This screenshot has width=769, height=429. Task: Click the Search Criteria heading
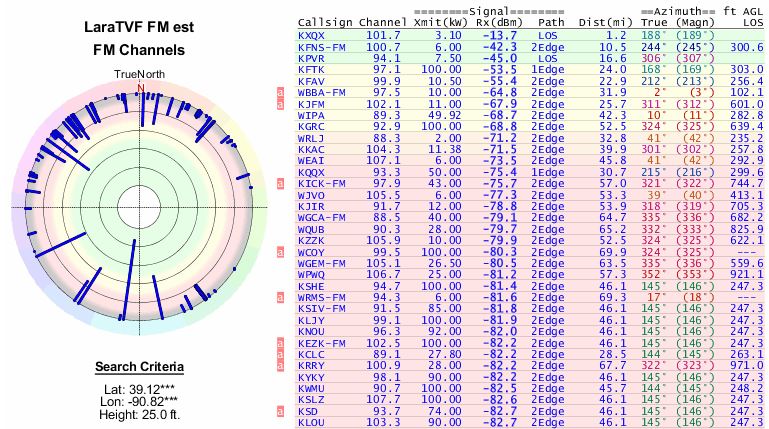[139, 365]
